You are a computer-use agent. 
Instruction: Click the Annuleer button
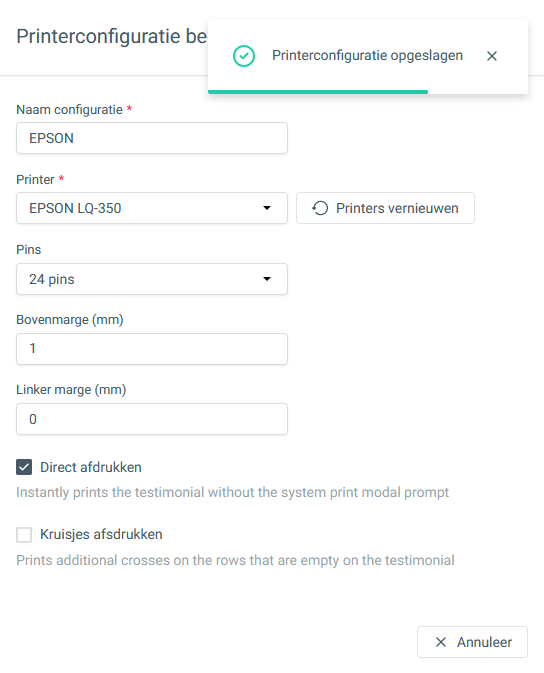[x=472, y=642]
